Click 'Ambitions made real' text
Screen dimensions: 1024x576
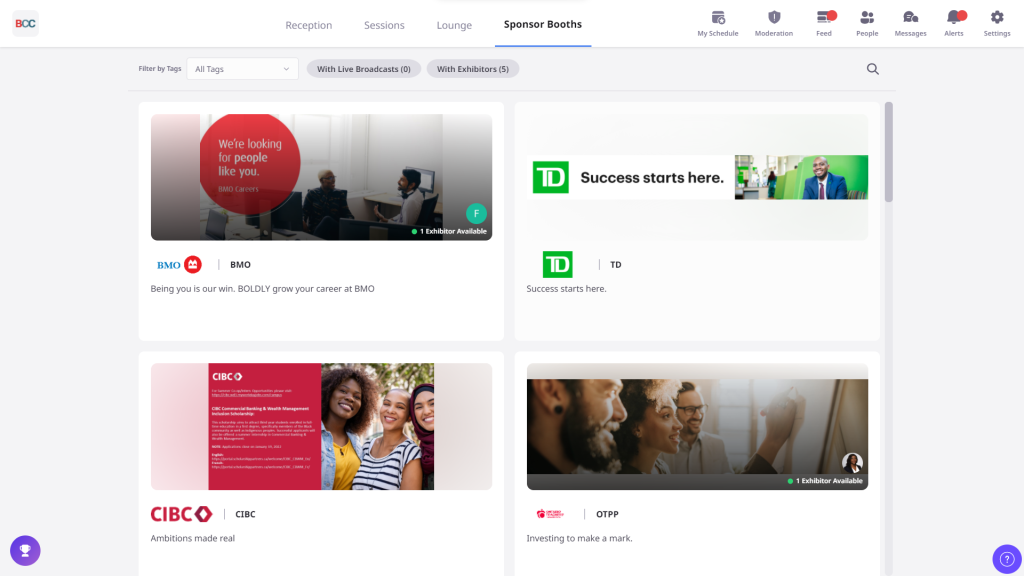(193, 538)
